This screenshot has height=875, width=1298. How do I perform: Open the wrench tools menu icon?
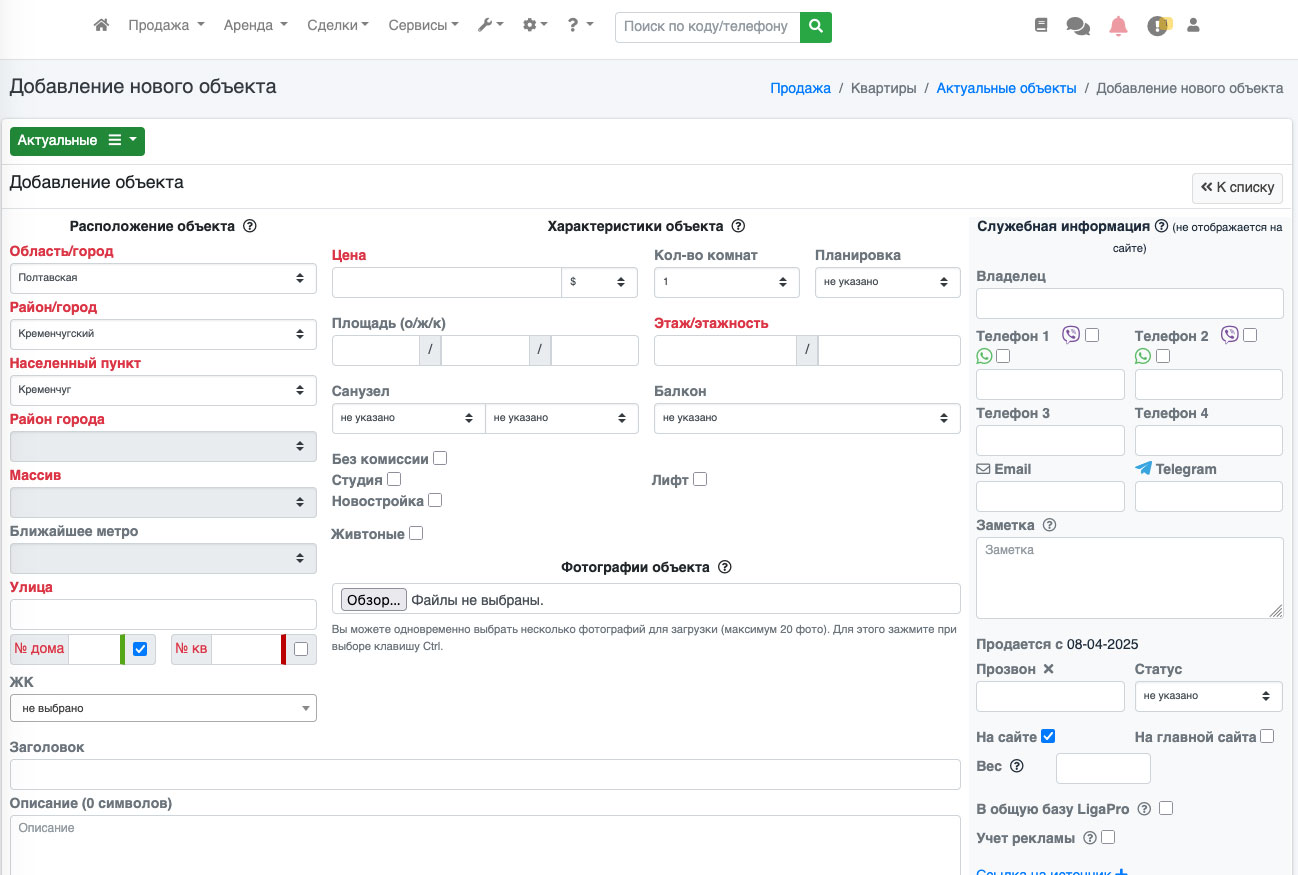click(490, 26)
